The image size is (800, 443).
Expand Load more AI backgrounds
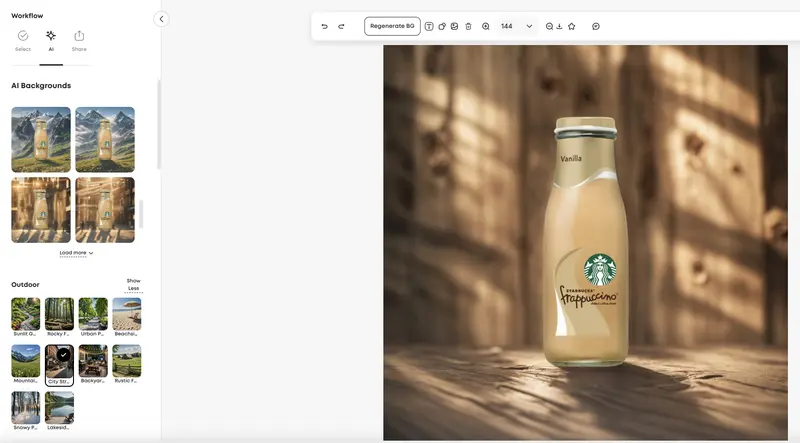[x=76, y=253]
